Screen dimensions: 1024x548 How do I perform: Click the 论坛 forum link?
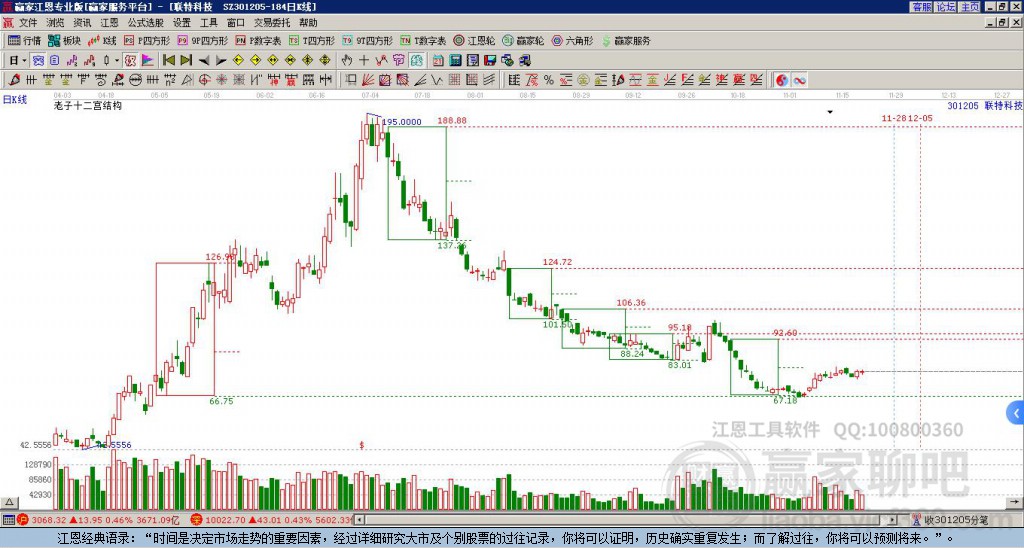(946, 7)
